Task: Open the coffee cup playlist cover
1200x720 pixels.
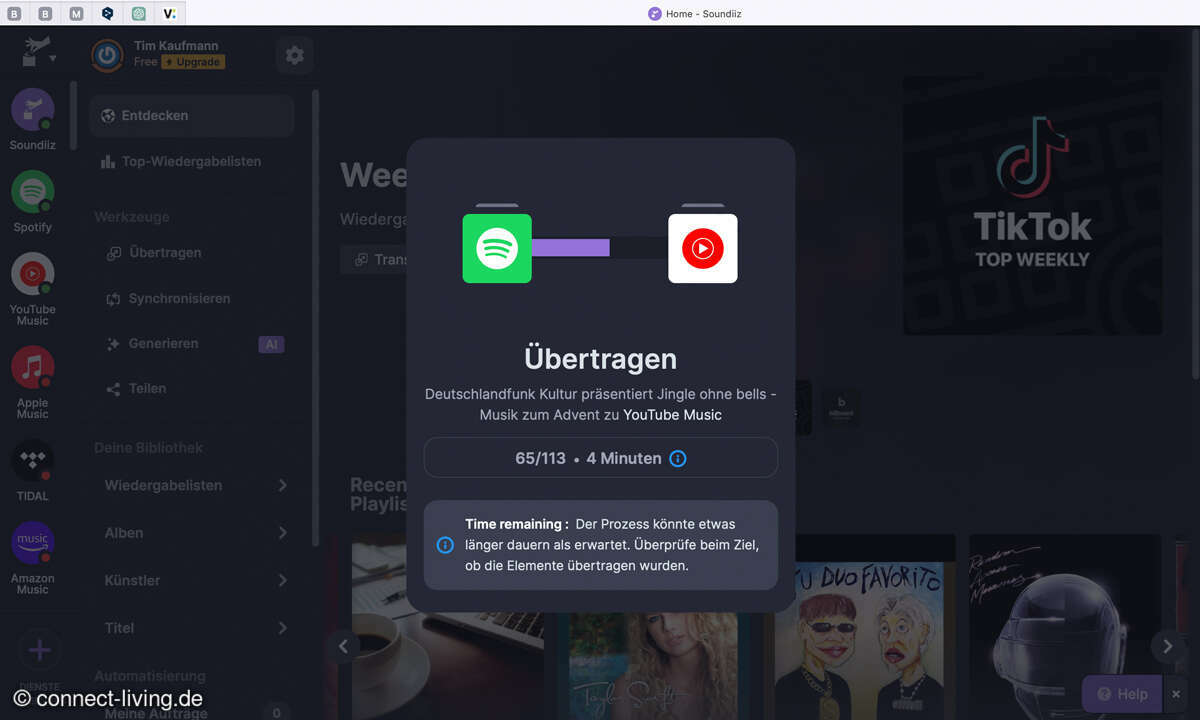Action: tap(447, 627)
